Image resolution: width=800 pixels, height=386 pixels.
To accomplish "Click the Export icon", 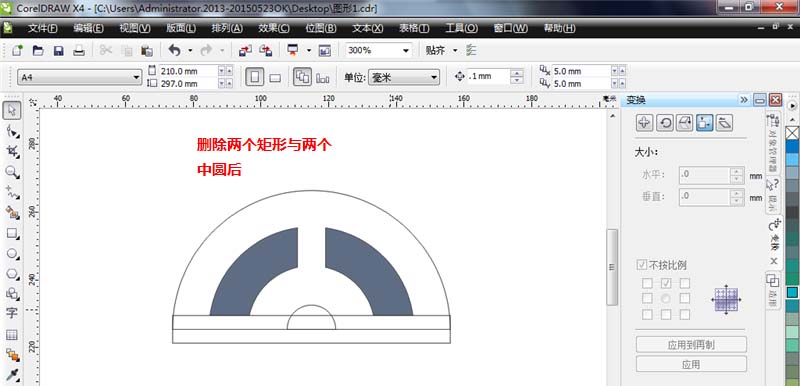I will click(x=265, y=50).
